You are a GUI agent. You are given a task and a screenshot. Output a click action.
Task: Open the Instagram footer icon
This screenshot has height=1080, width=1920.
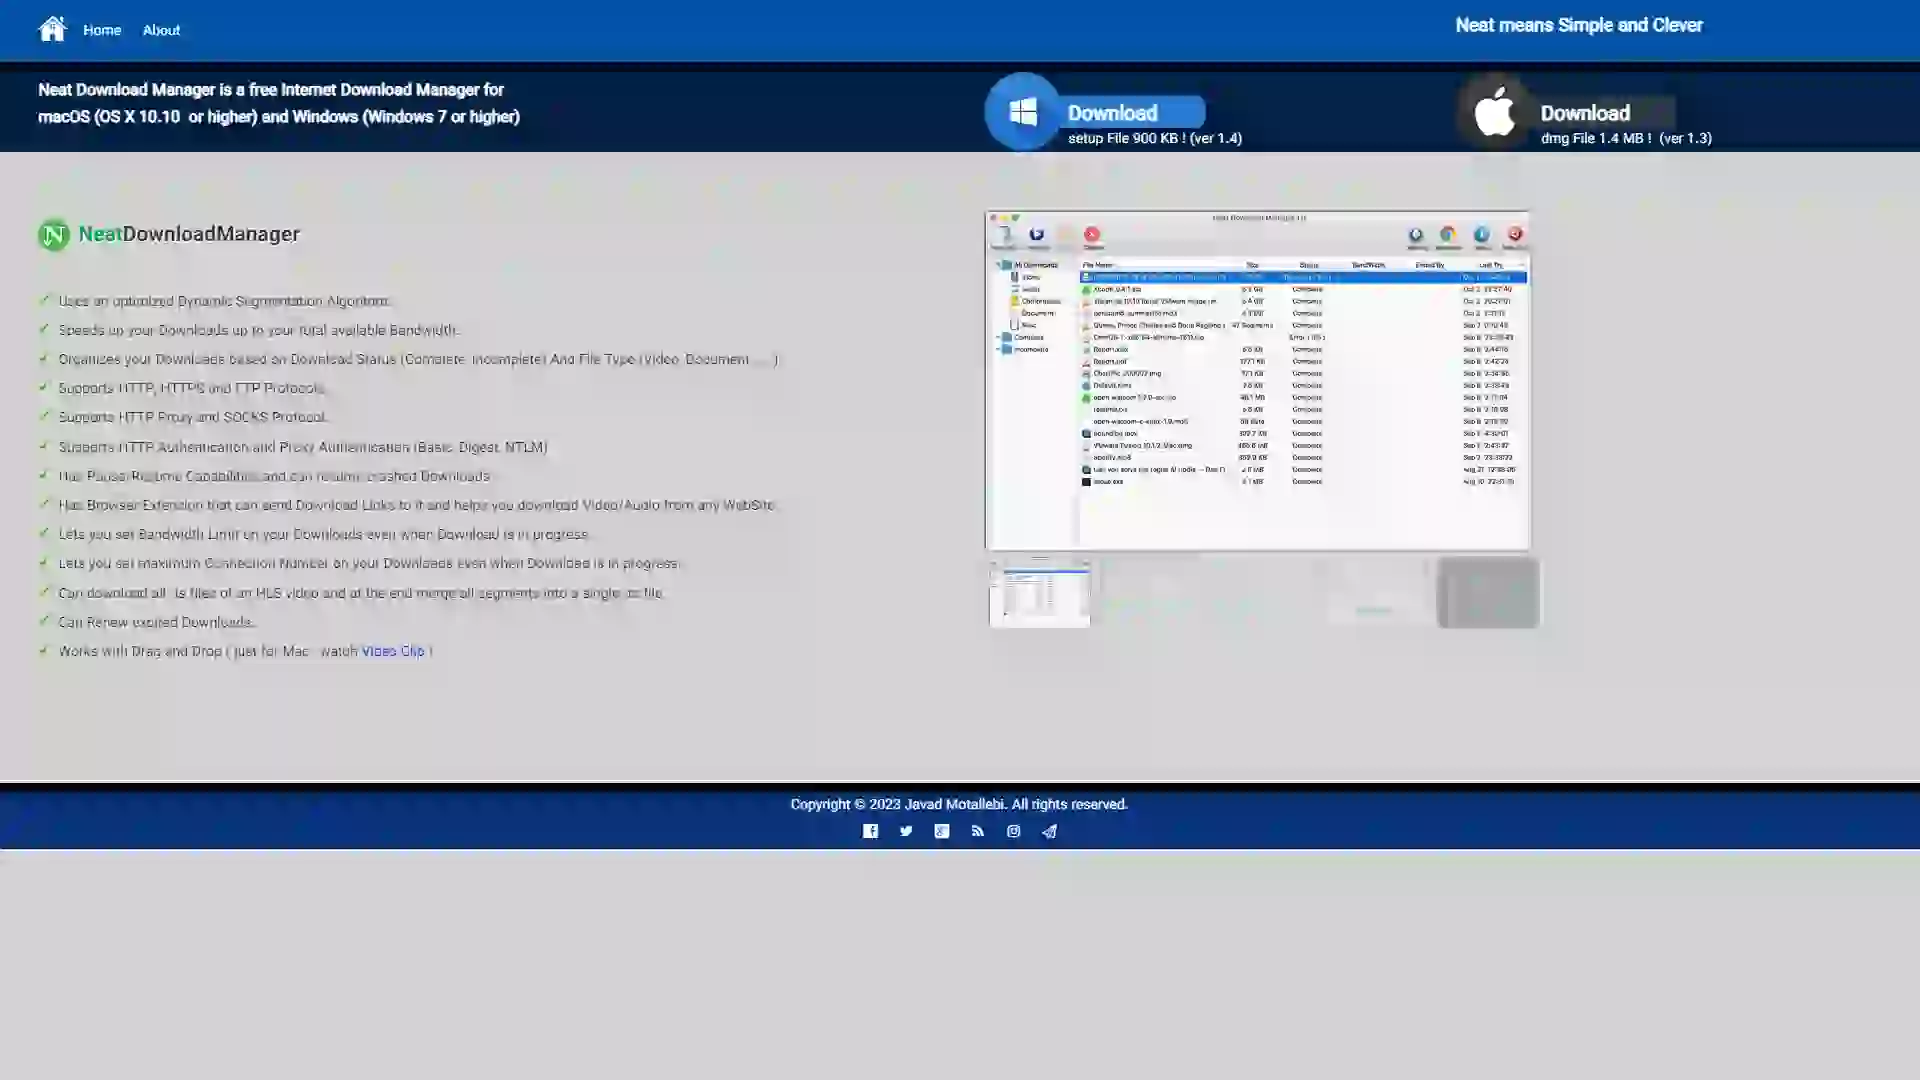click(x=1014, y=831)
